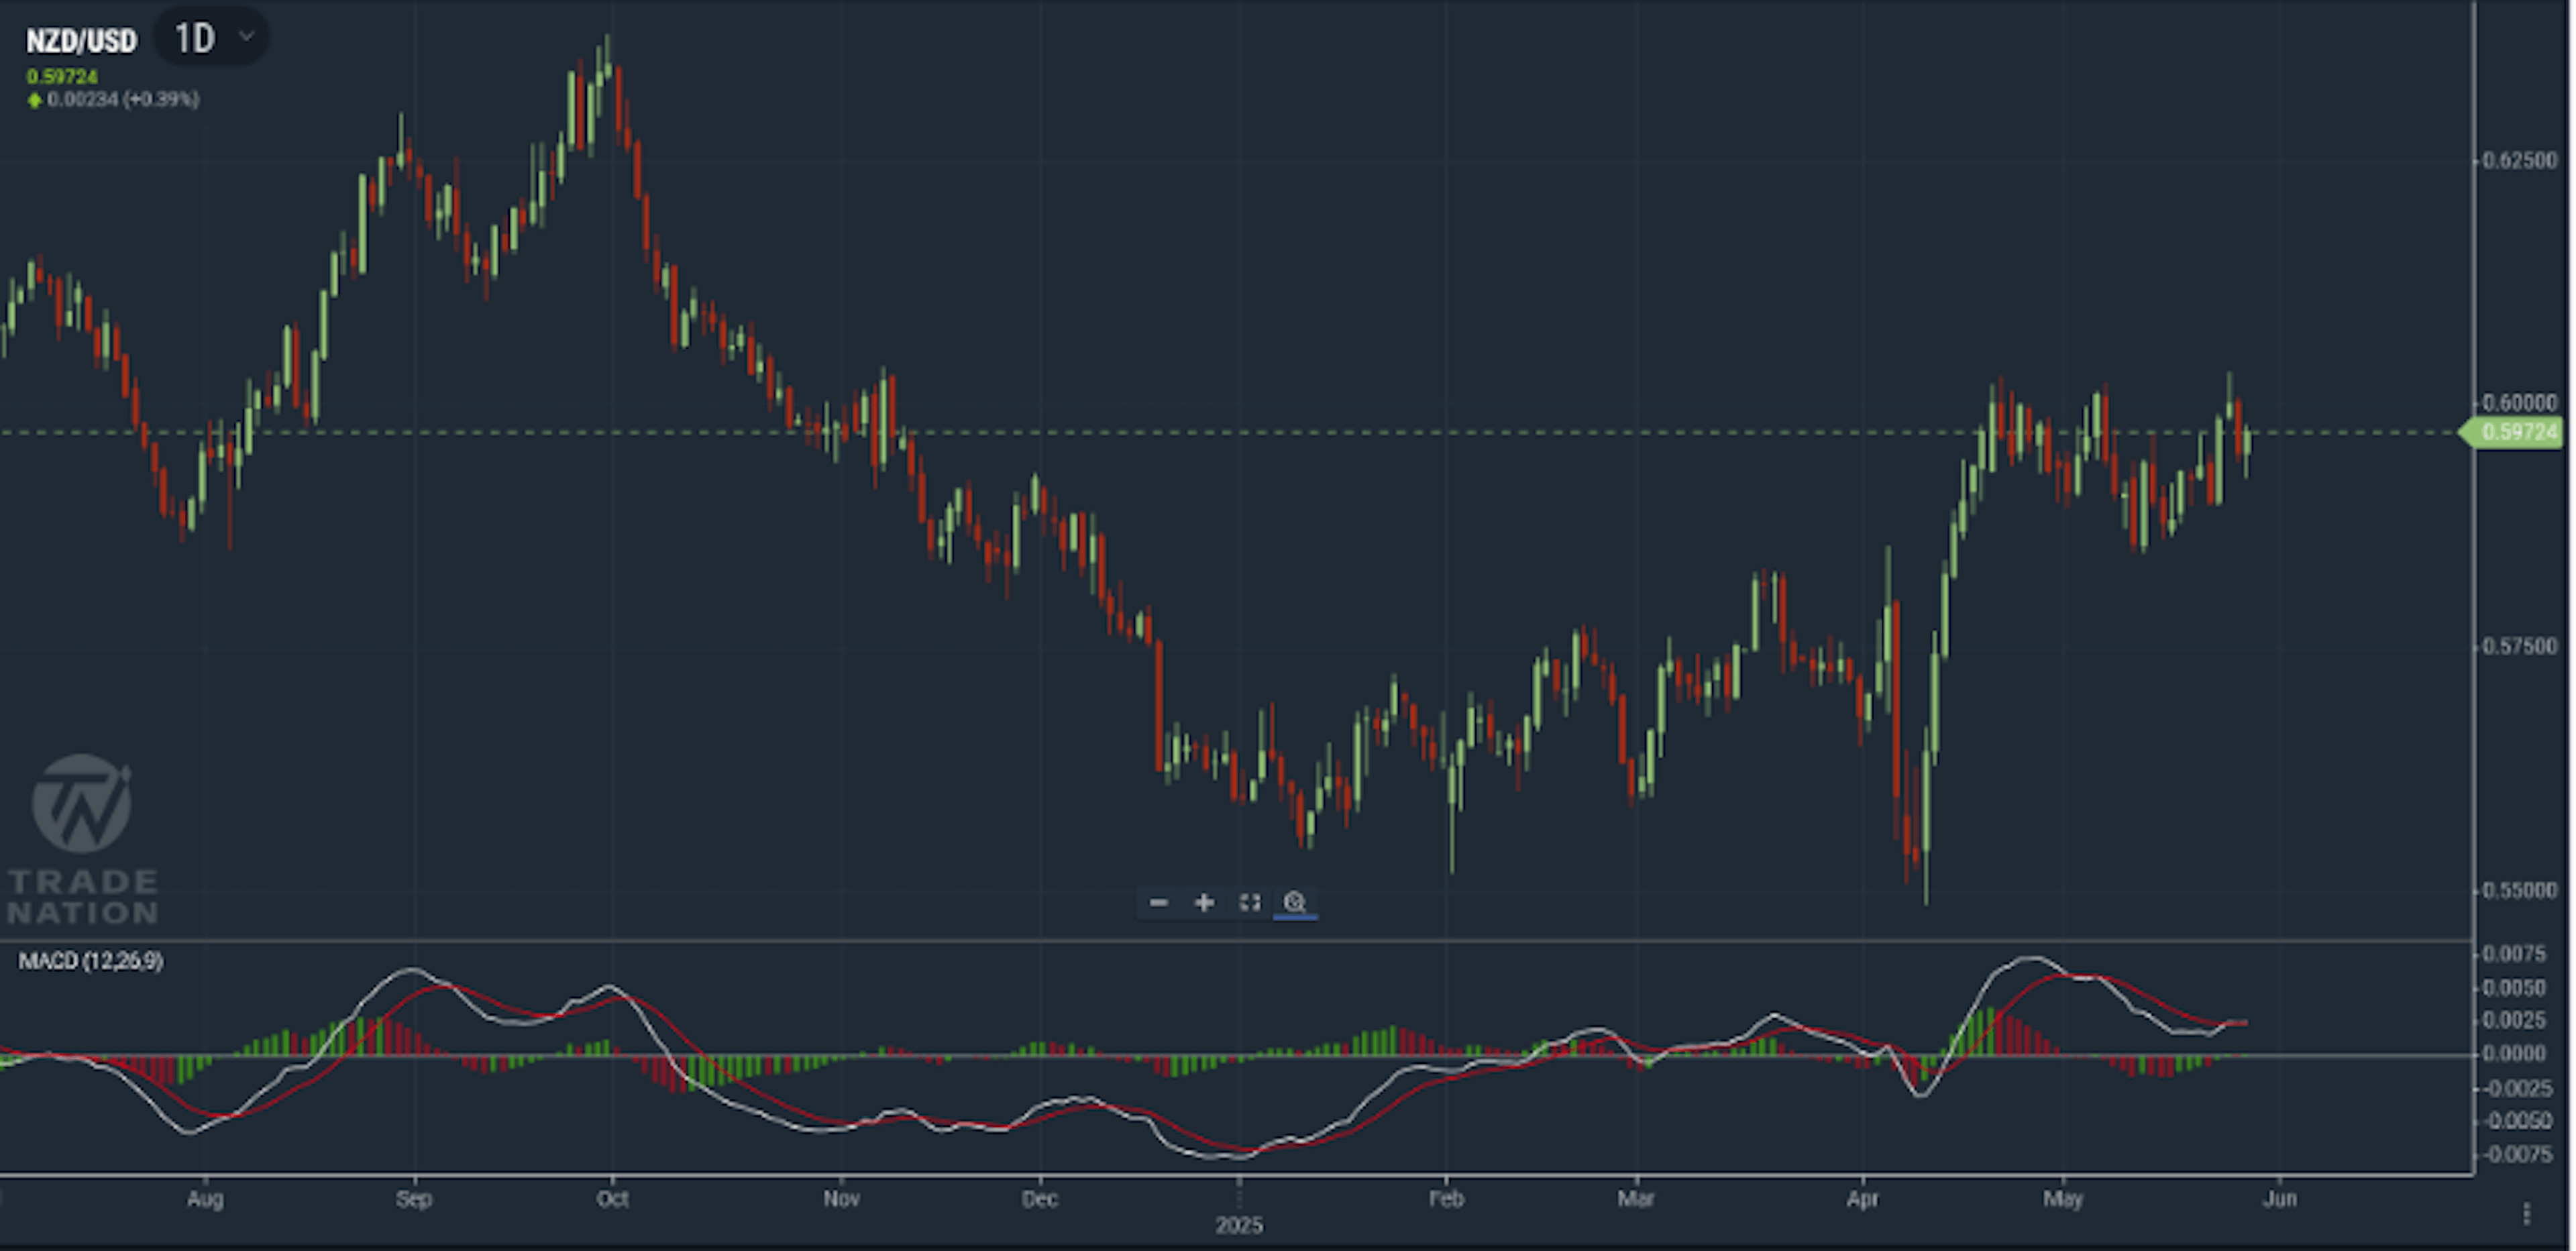2576x1251 pixels.
Task: Click the 0.0075 MACD axis label
Action: point(2514,954)
